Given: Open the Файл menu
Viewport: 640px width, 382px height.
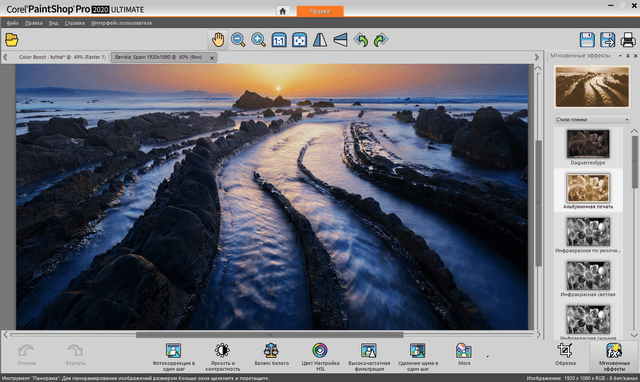Looking at the screenshot, I should (13, 23).
